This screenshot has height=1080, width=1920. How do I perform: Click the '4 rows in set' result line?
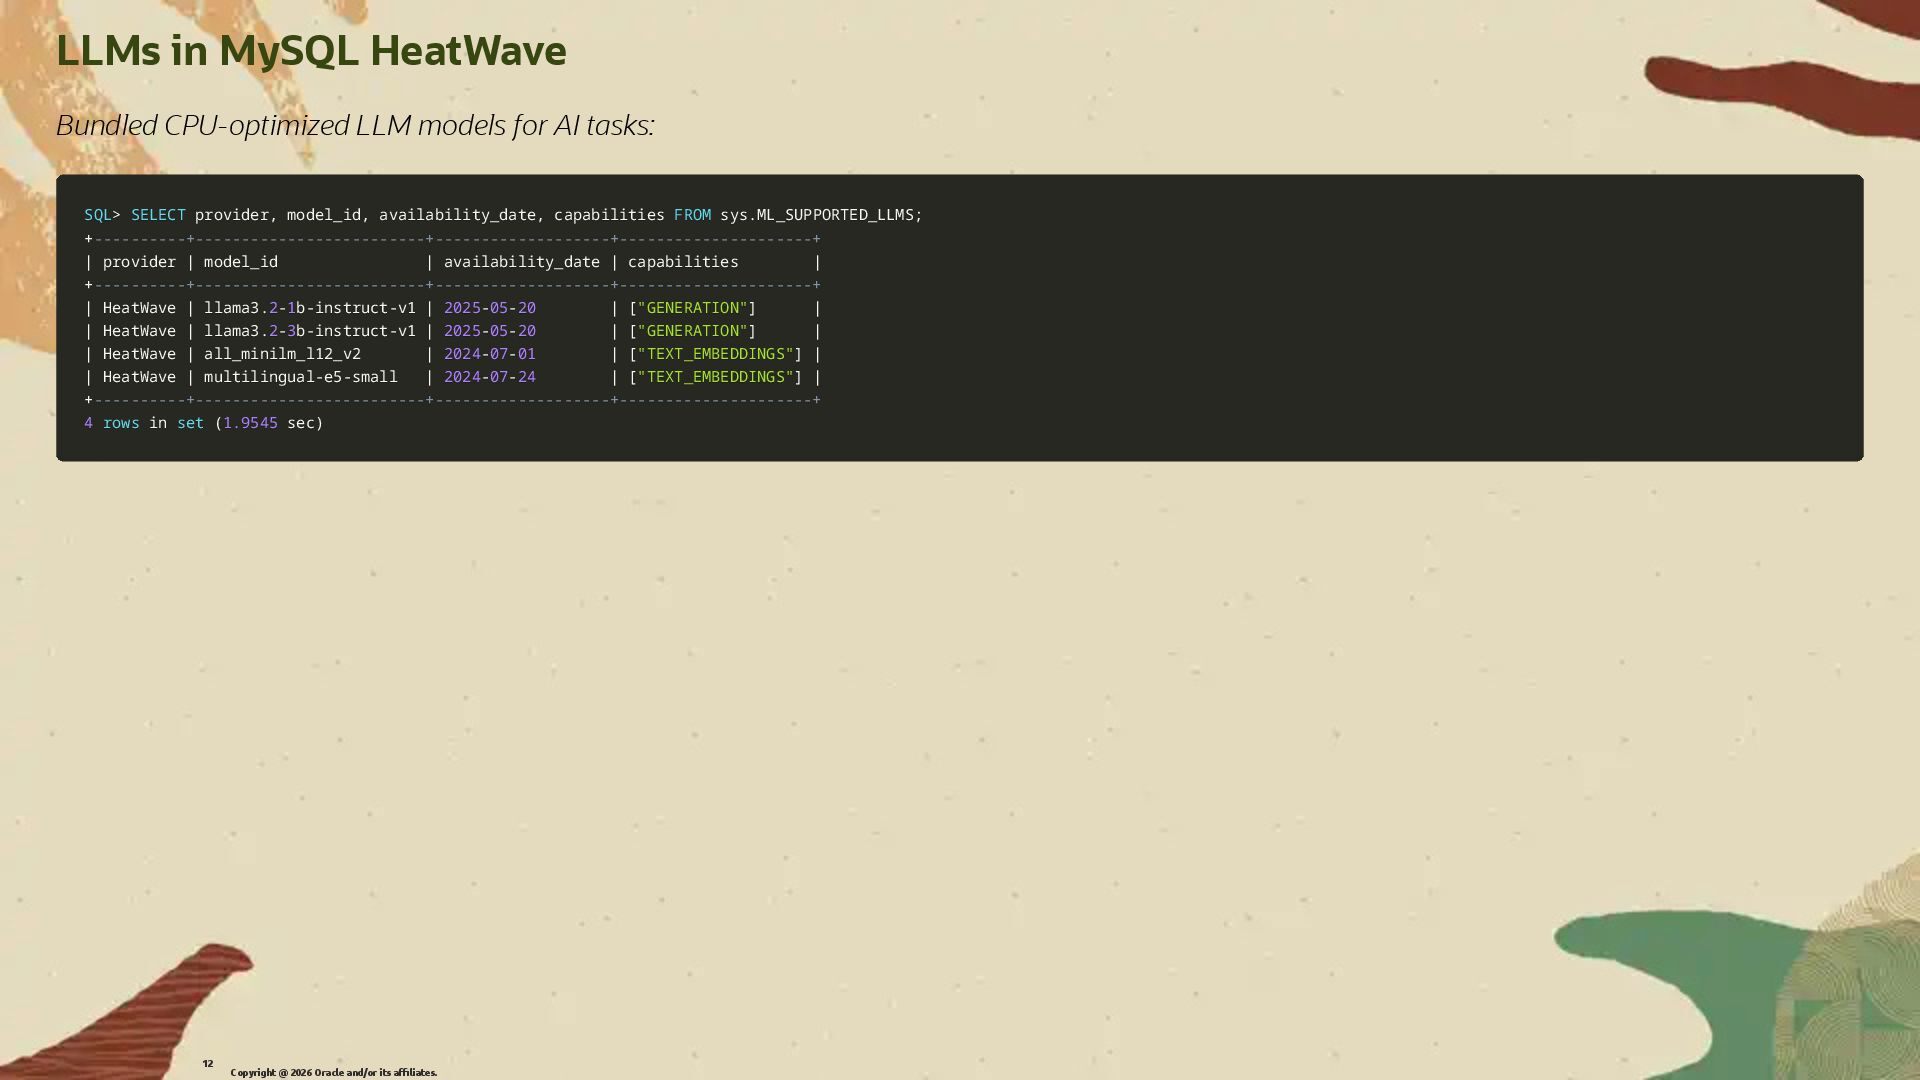(203, 423)
